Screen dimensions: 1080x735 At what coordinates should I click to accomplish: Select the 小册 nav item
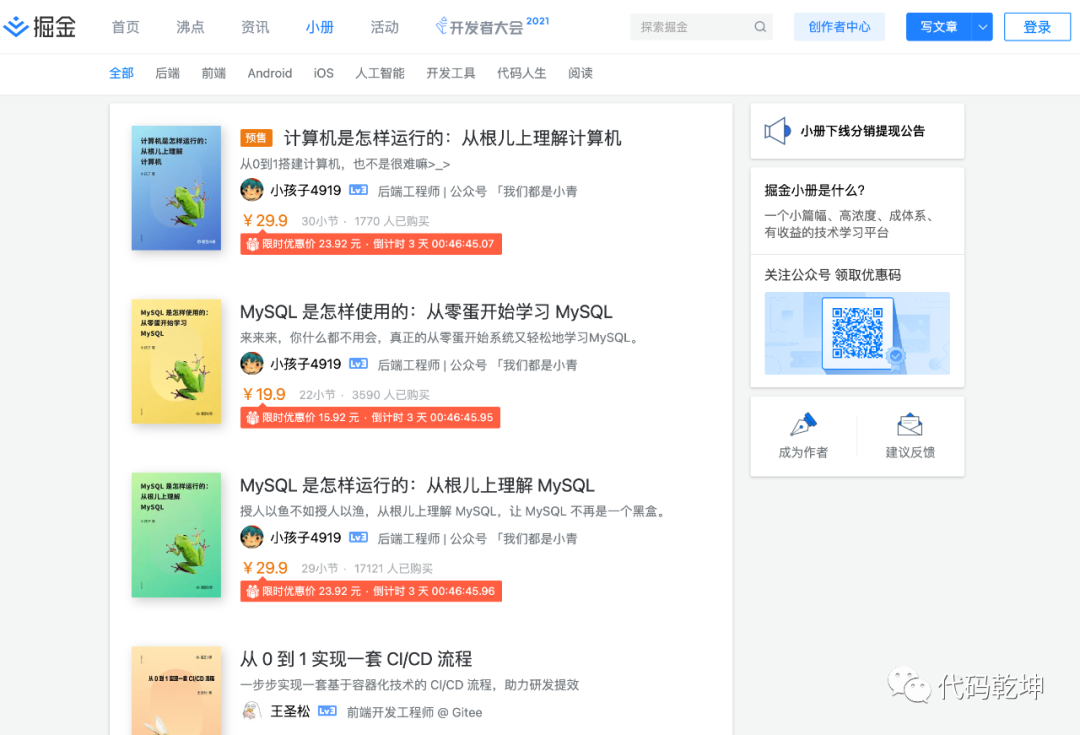(x=320, y=27)
